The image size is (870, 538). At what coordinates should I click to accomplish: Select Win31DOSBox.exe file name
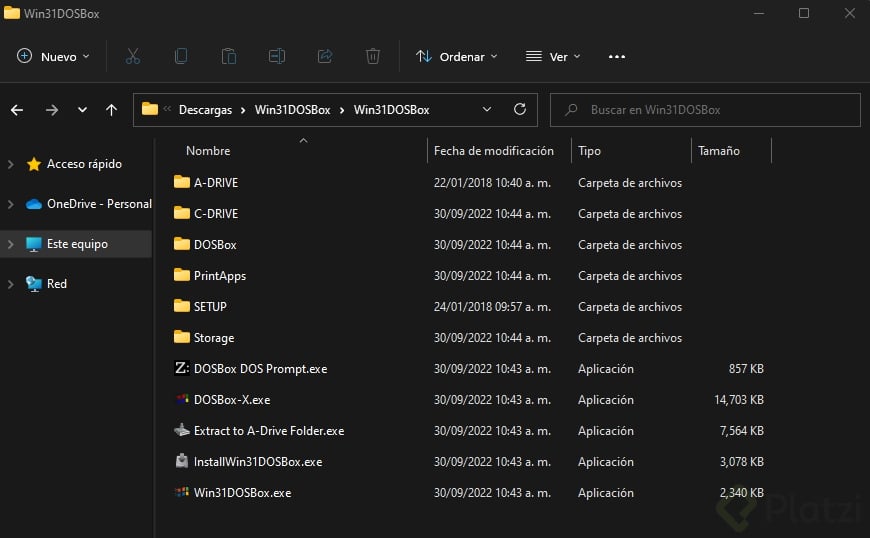tap(242, 493)
